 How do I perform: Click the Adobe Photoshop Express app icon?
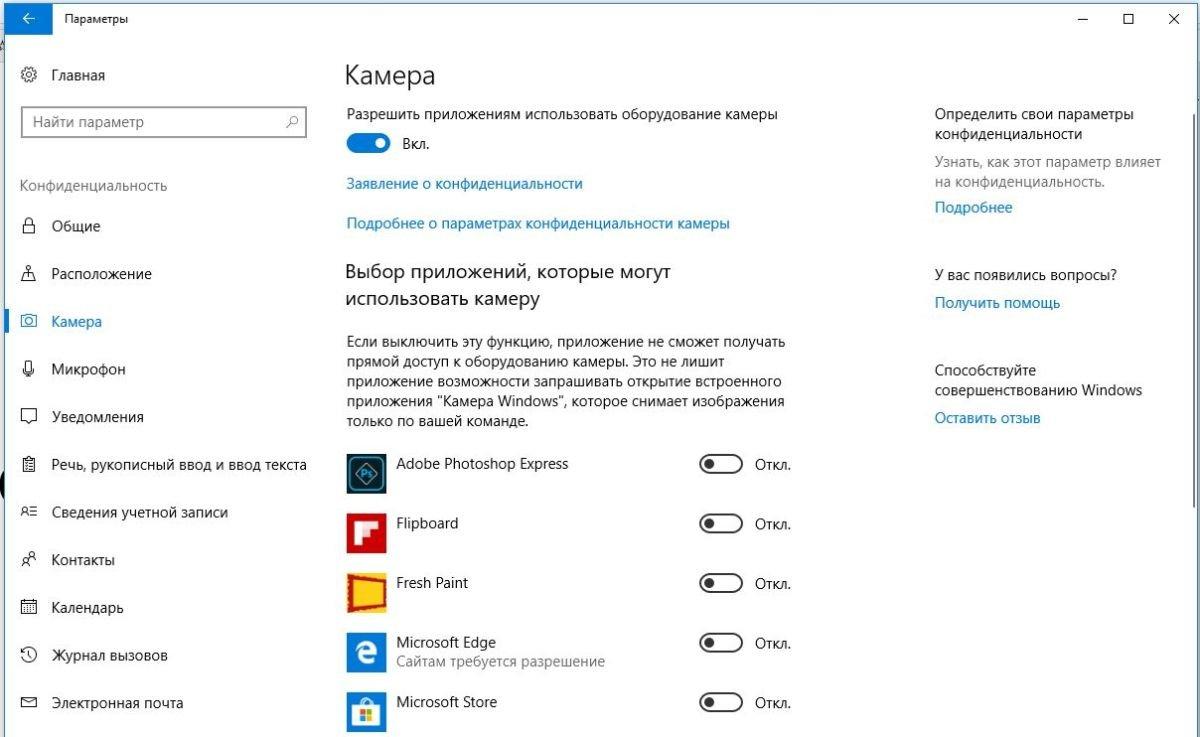coord(366,473)
